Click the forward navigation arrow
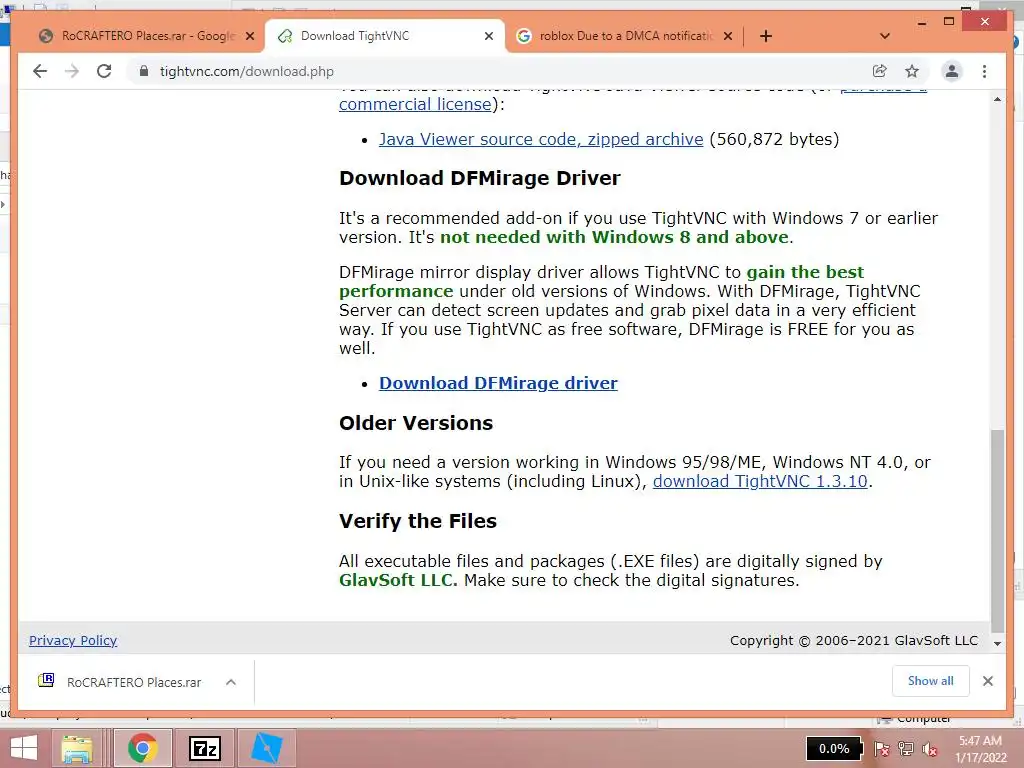1024x768 pixels. click(72, 71)
